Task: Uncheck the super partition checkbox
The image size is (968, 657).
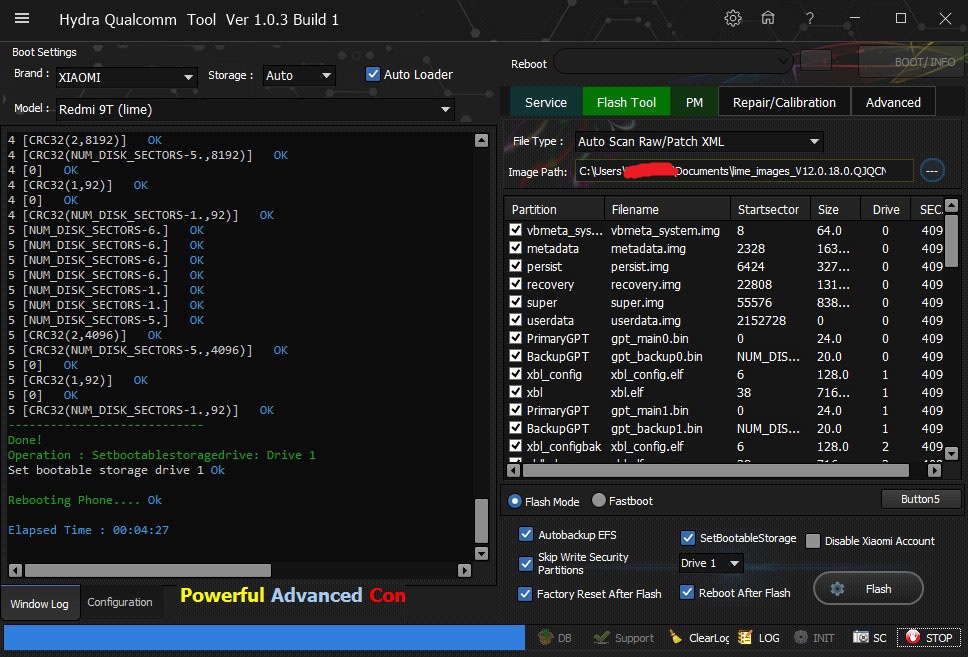Action: [515, 302]
